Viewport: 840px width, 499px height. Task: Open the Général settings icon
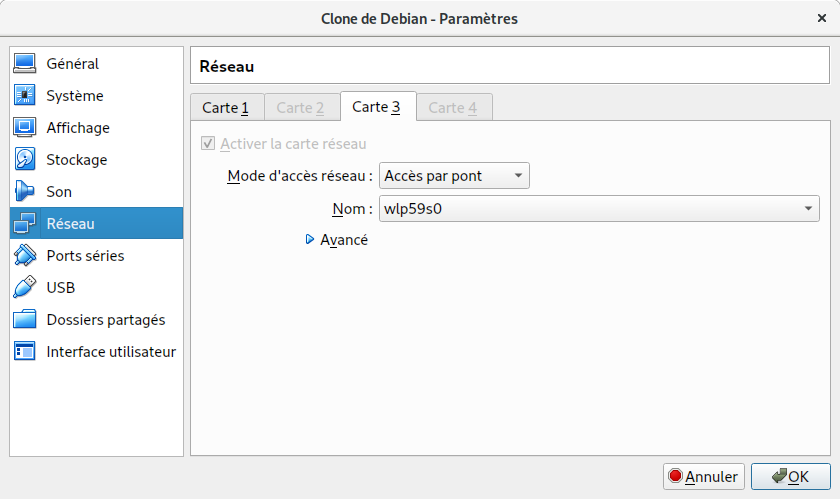point(25,63)
